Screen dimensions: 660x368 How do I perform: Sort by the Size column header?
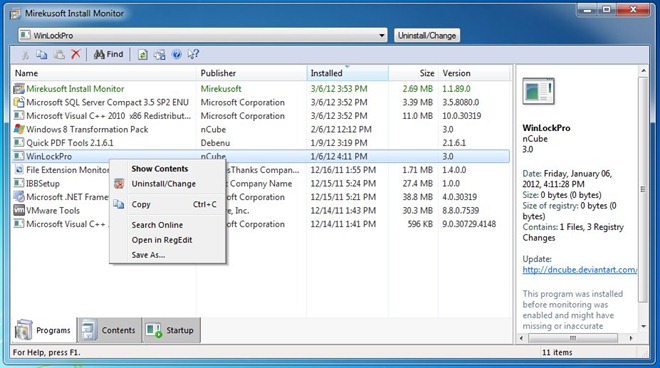413,73
